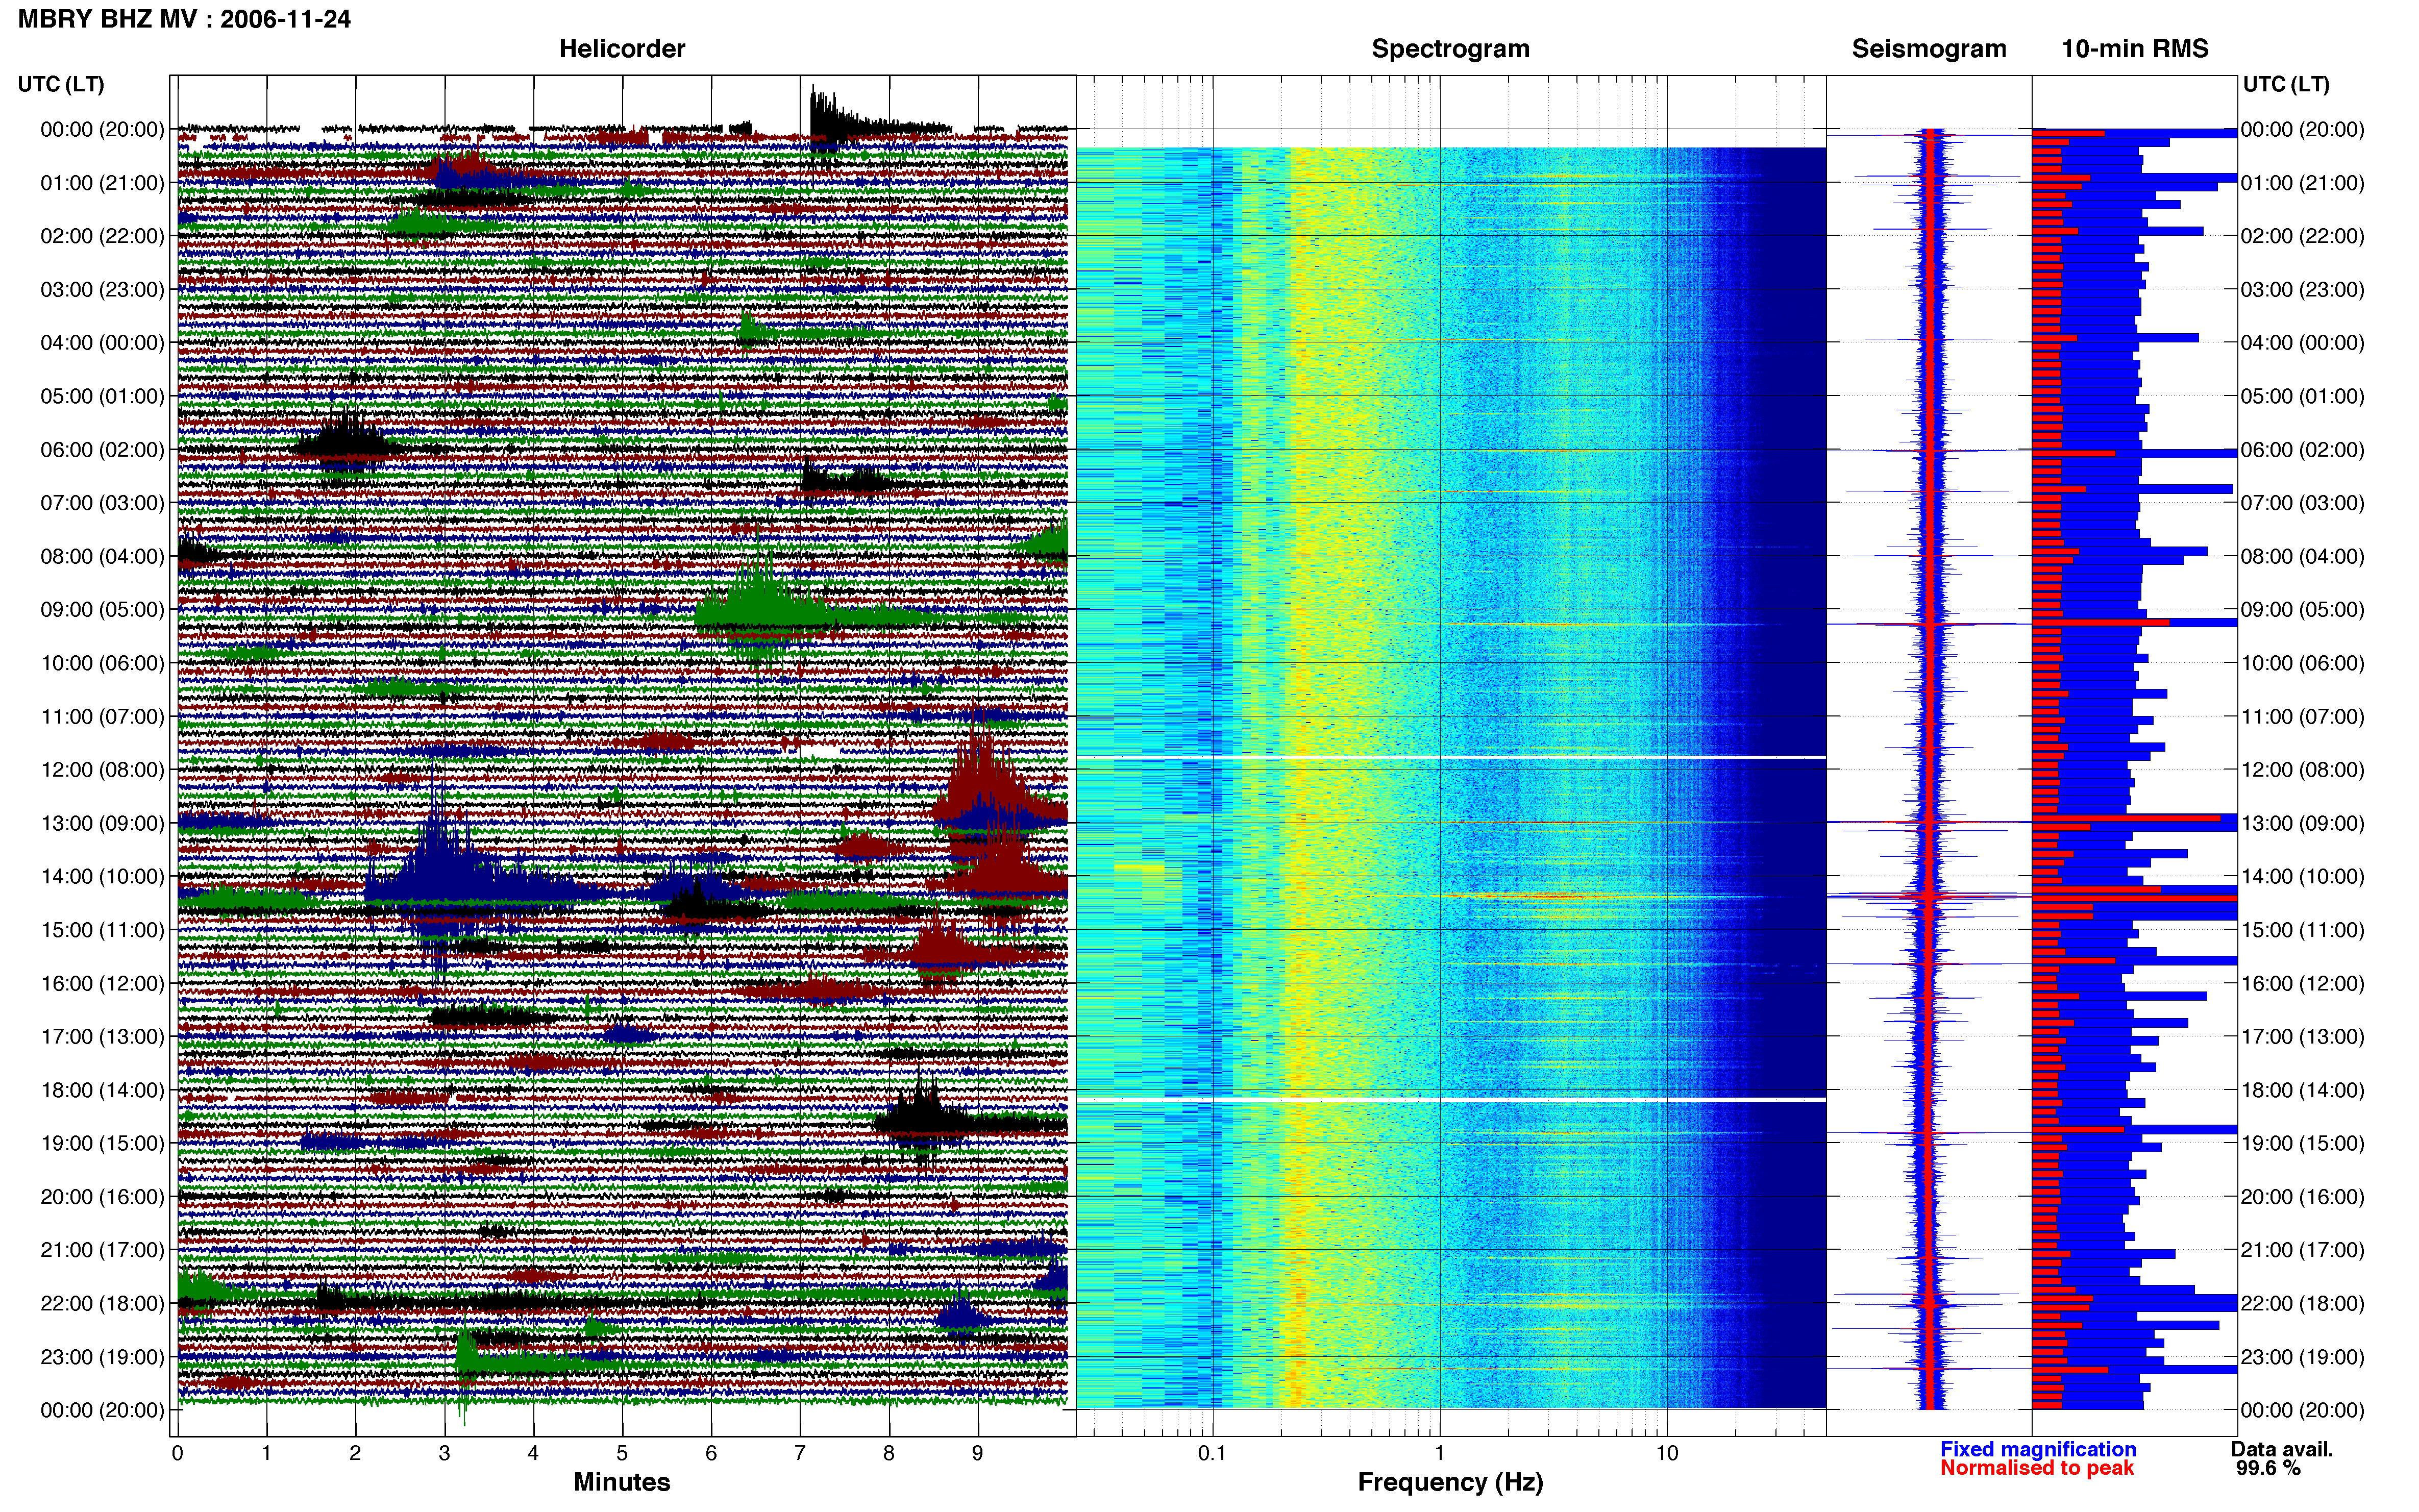The image size is (2419, 1512).
Task: Click the helicorder time label '18:00 (14:00)'
Action: point(102,1090)
